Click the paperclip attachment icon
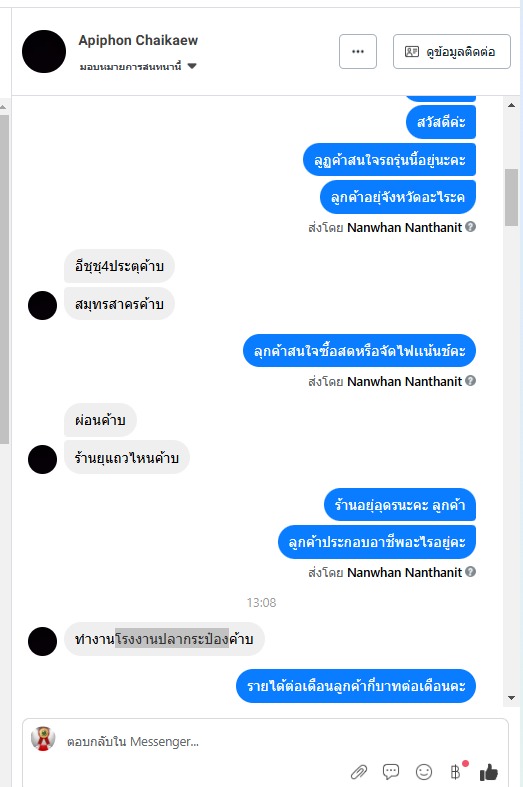 (x=358, y=772)
